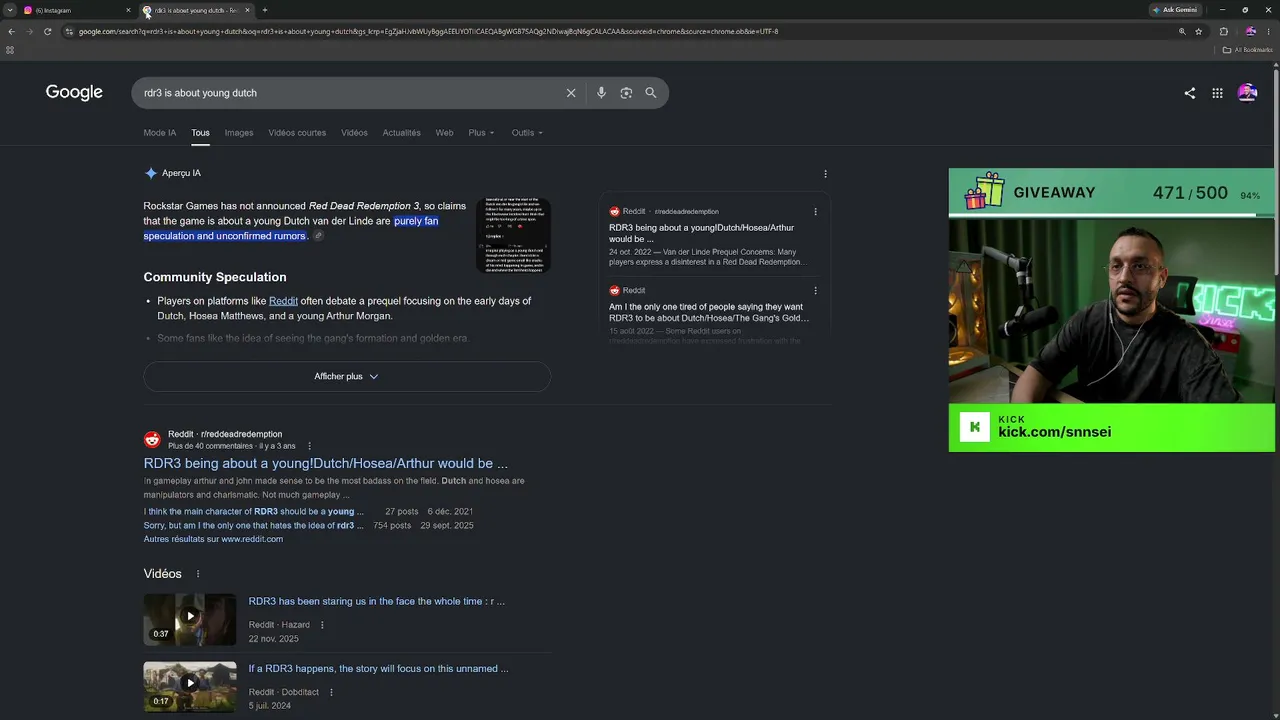Click the page vertical scrollbar
This screenshot has height=720, width=1280.
(1276, 170)
